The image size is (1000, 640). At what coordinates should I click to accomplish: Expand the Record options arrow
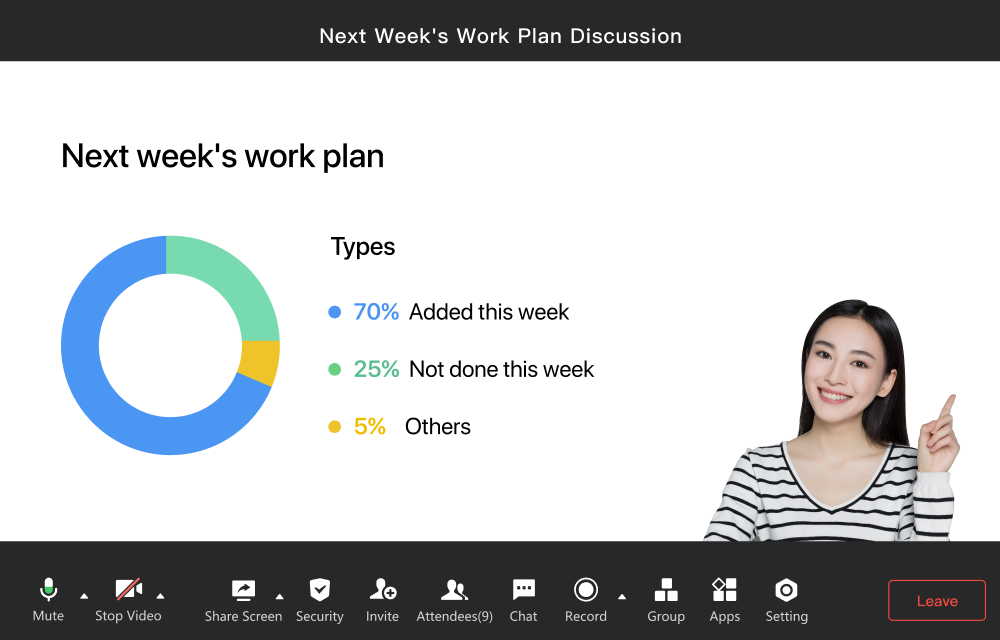(x=622, y=597)
